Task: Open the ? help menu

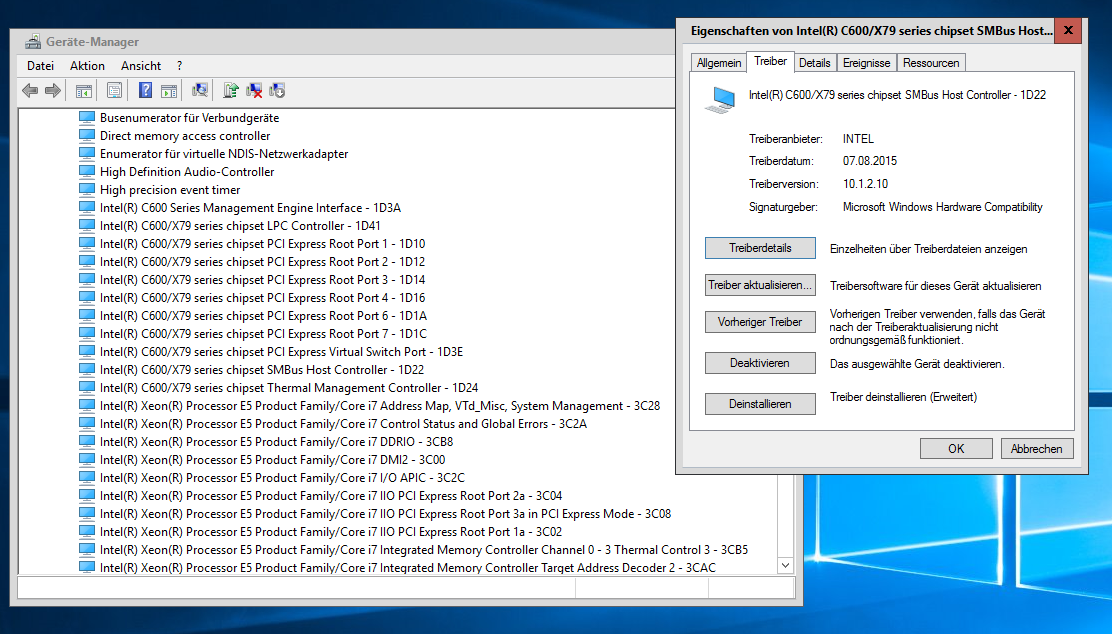Action: pos(179,65)
